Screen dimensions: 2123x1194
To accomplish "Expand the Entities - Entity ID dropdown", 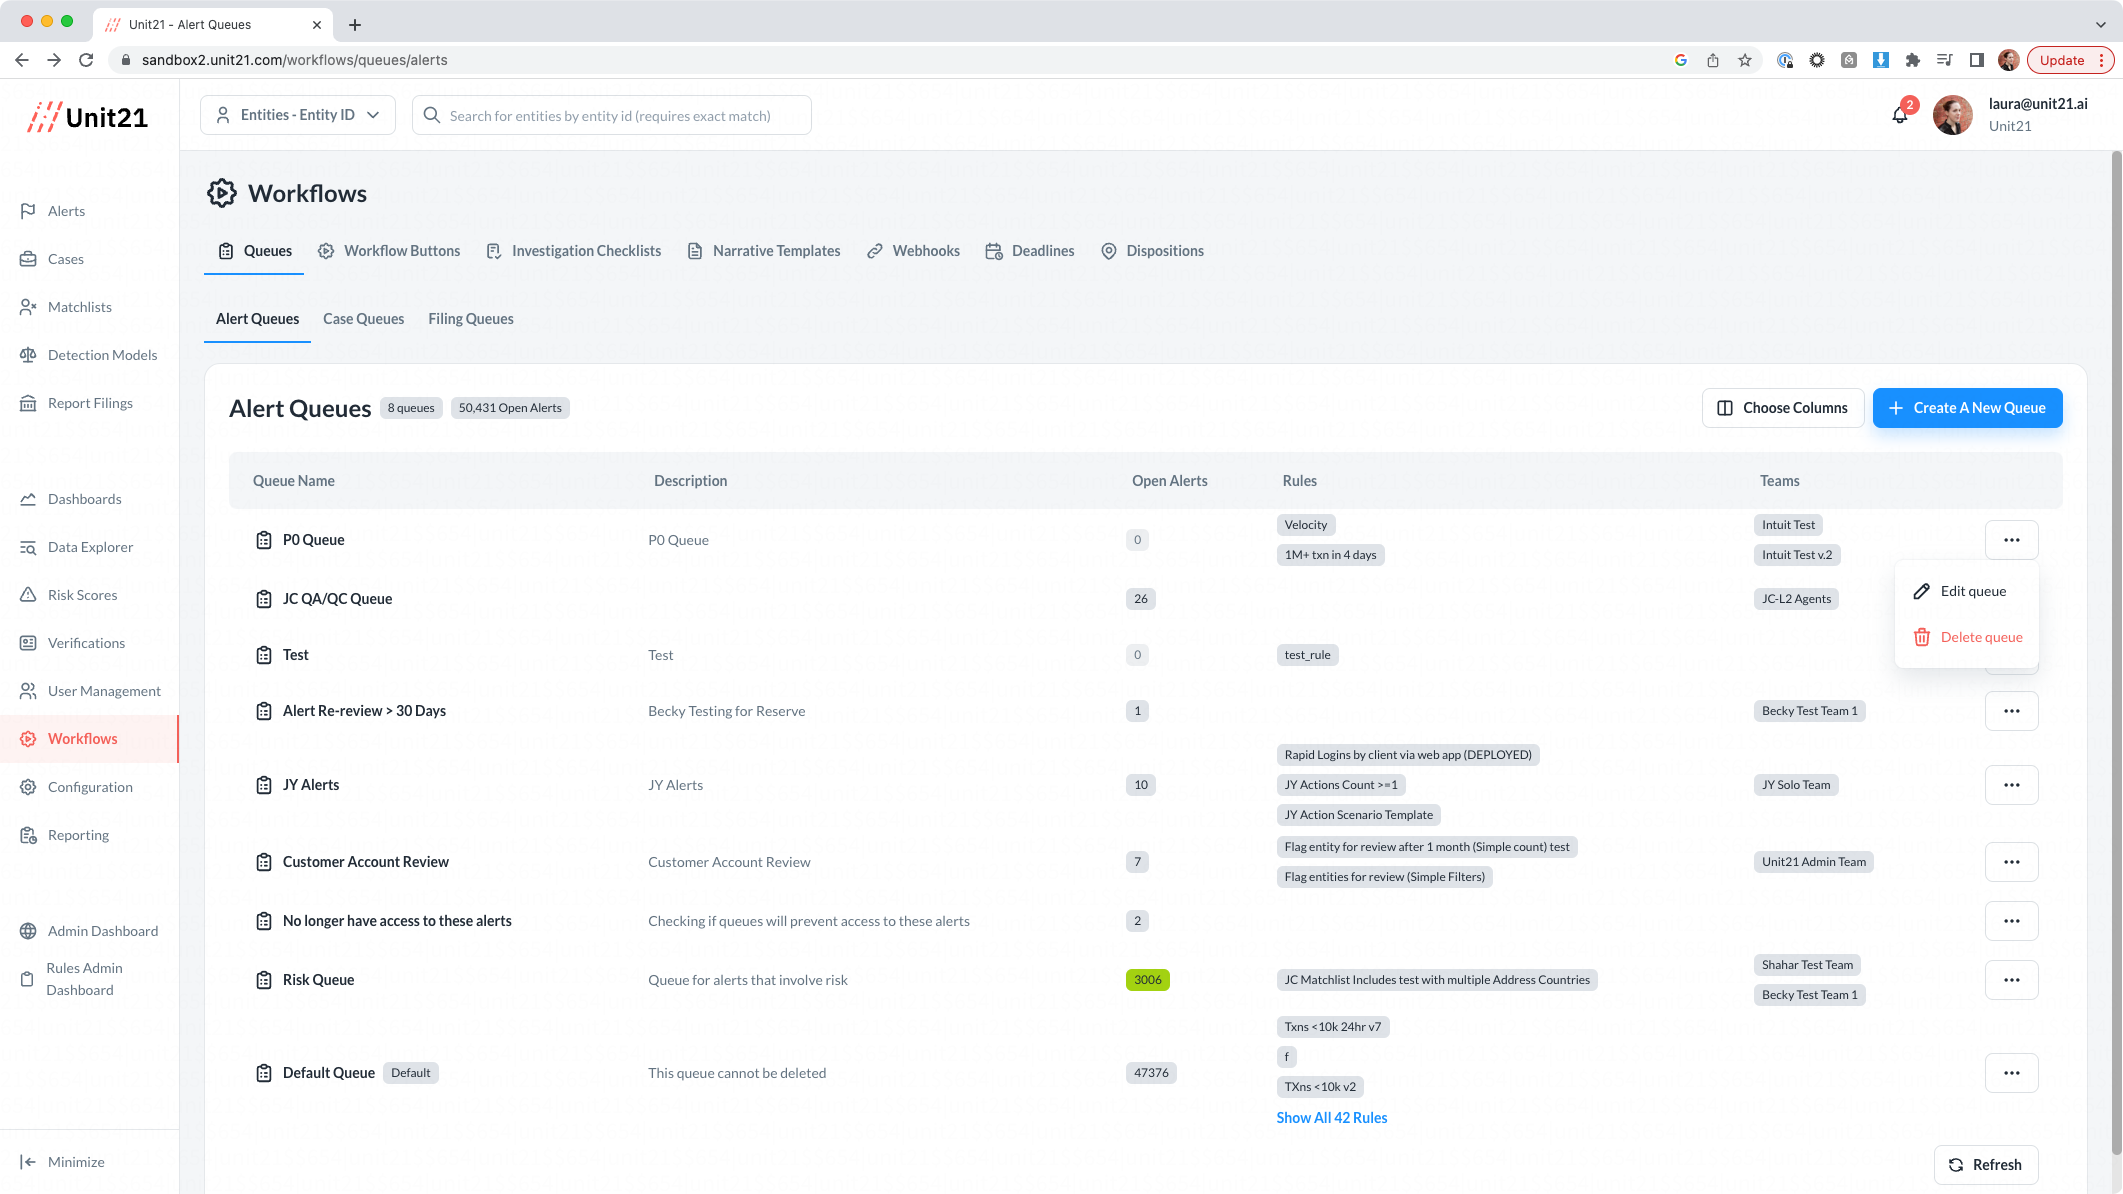I will point(298,115).
